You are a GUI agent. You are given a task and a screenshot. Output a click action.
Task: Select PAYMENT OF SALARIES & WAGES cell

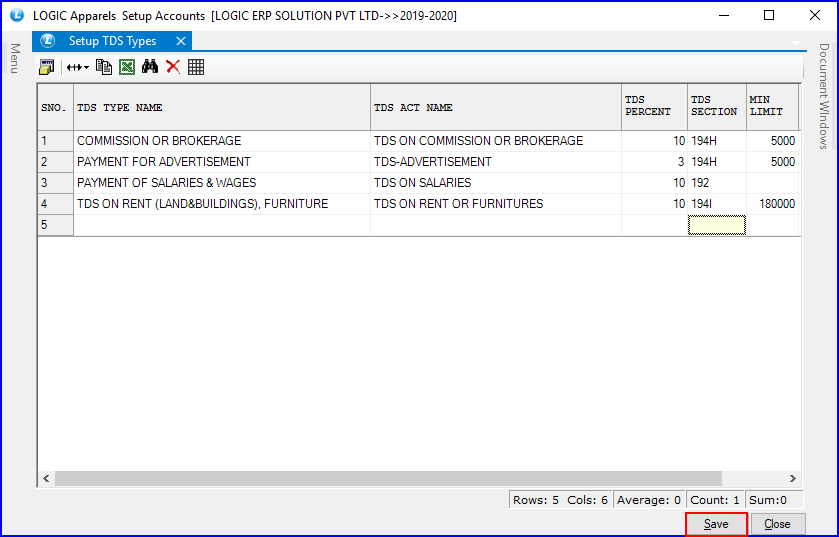tap(222, 183)
